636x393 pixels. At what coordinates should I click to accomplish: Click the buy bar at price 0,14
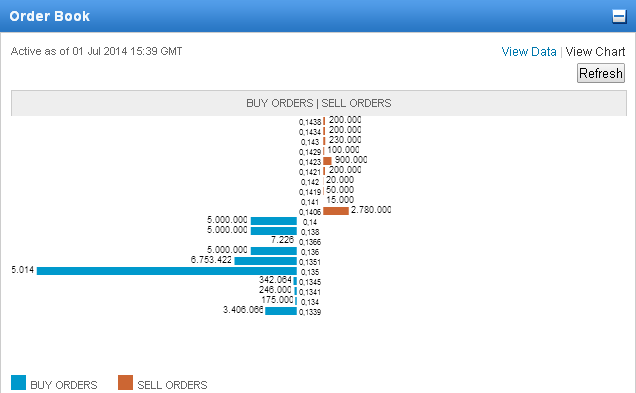tap(274, 221)
